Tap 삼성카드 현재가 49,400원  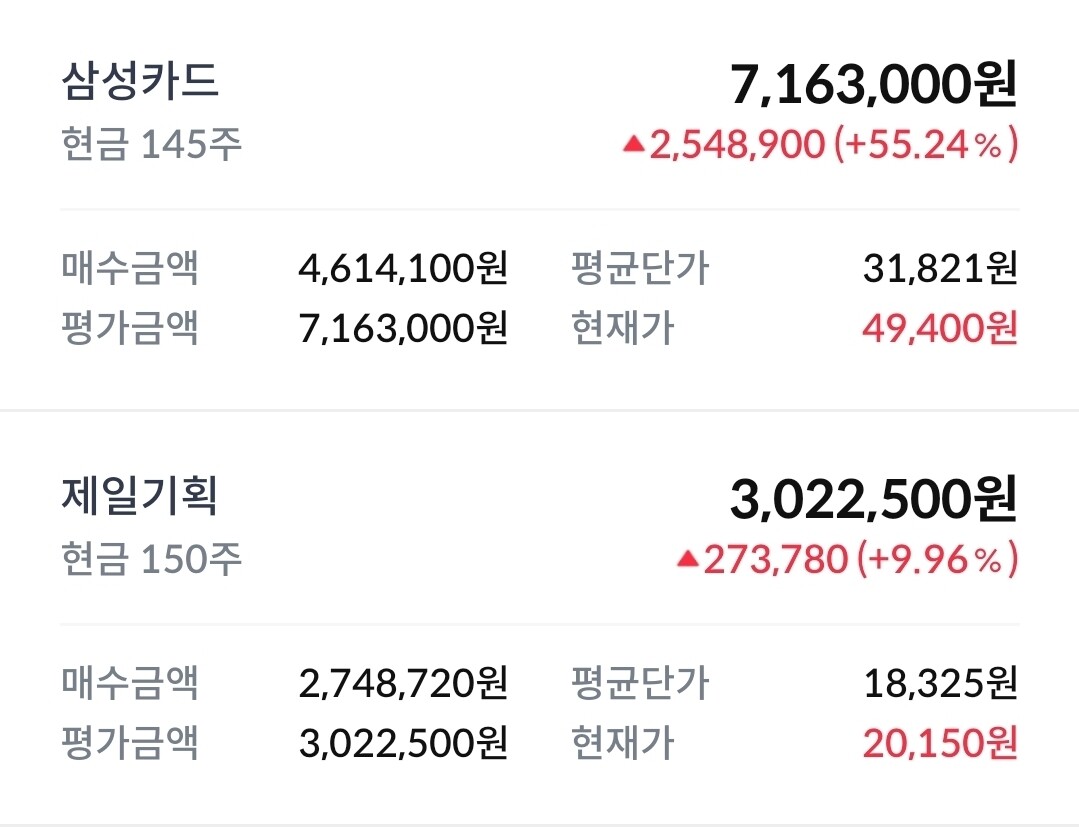[939, 328]
